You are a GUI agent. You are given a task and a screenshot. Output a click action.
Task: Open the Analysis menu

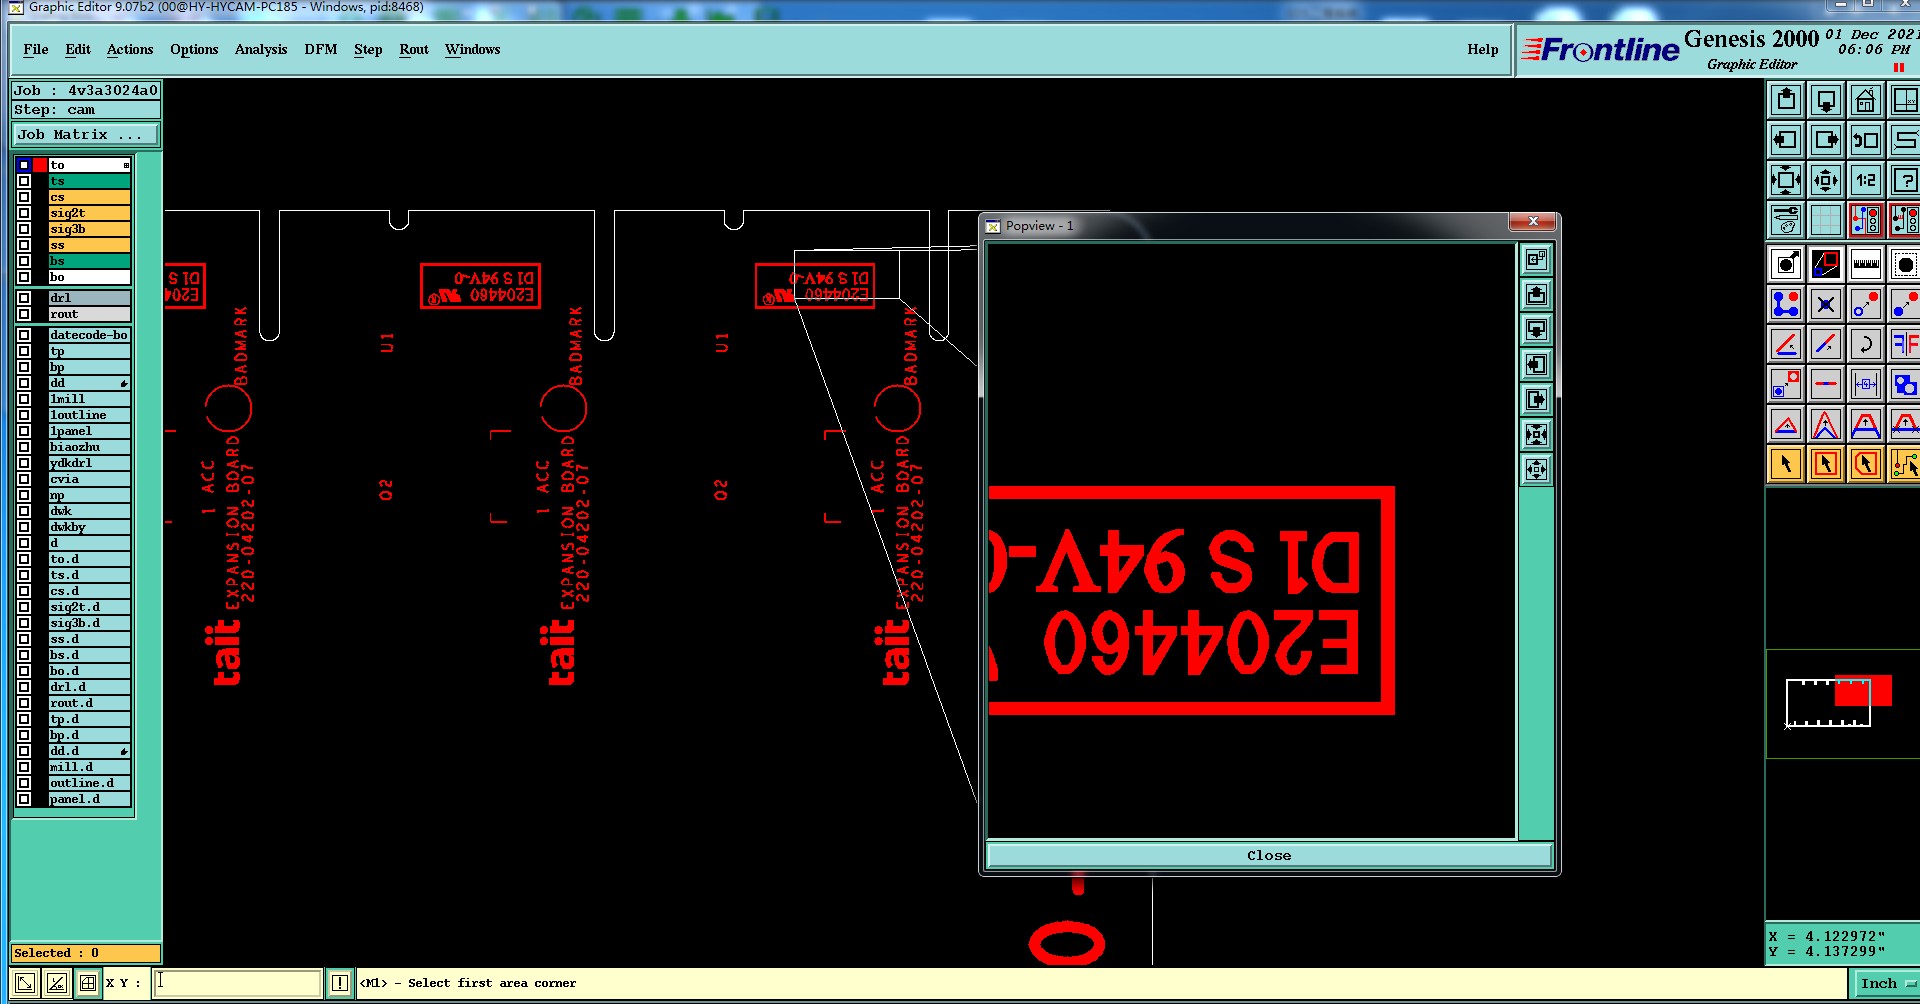[261, 49]
